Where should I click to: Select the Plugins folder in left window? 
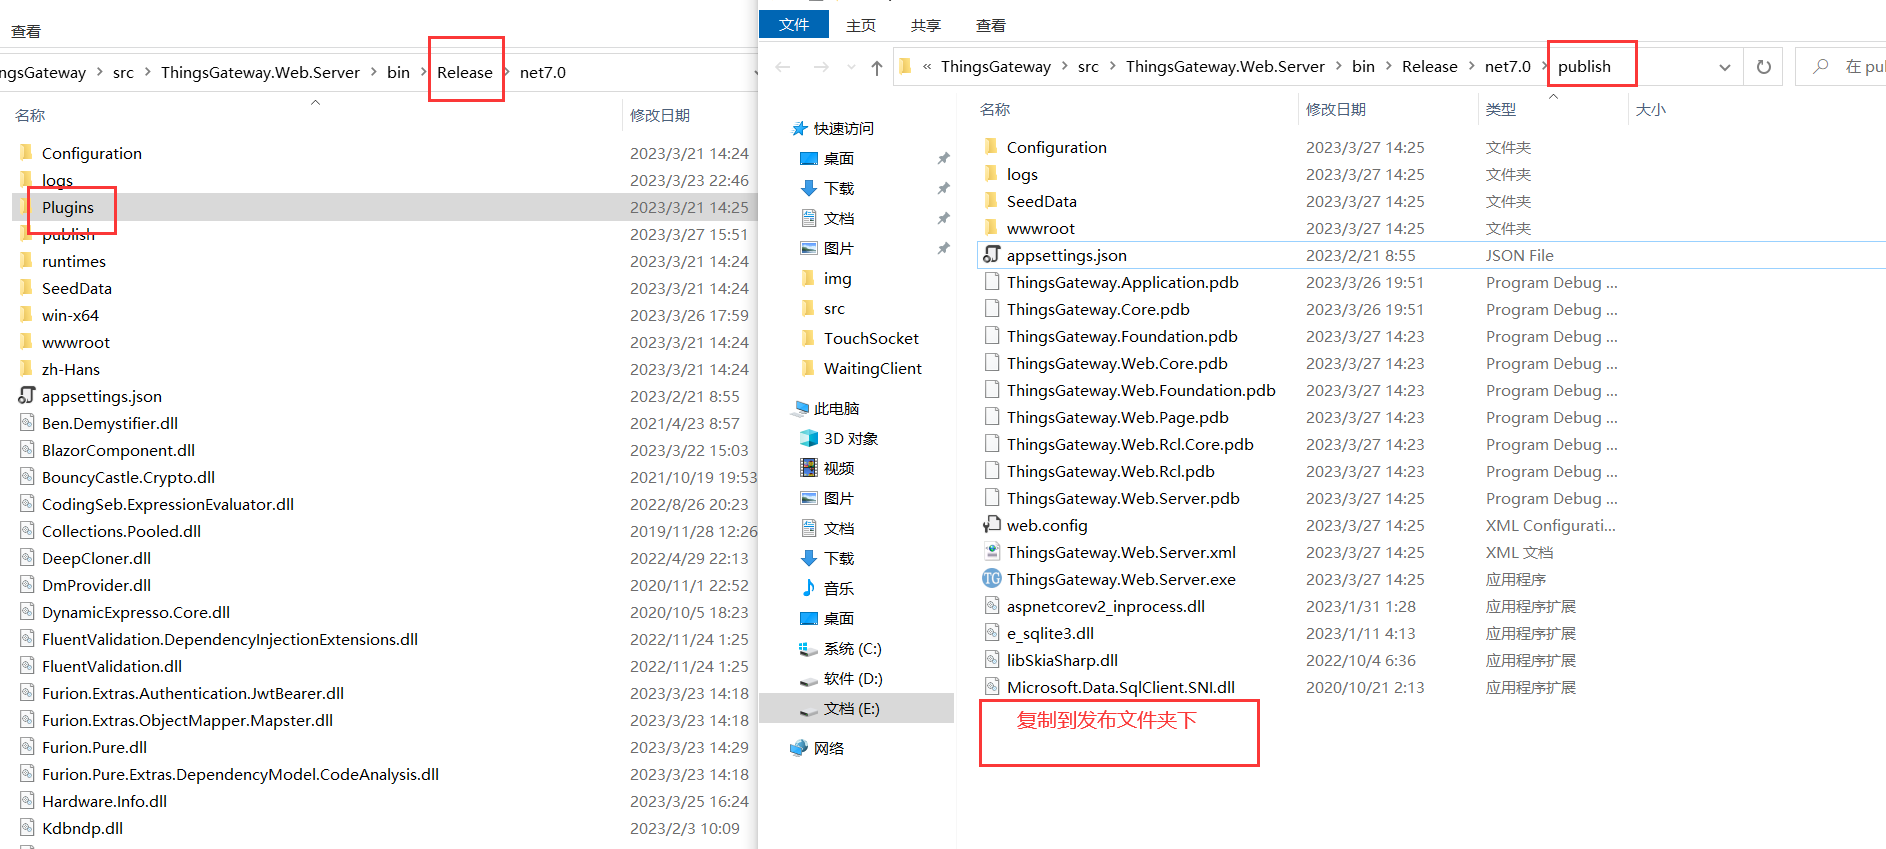point(68,207)
